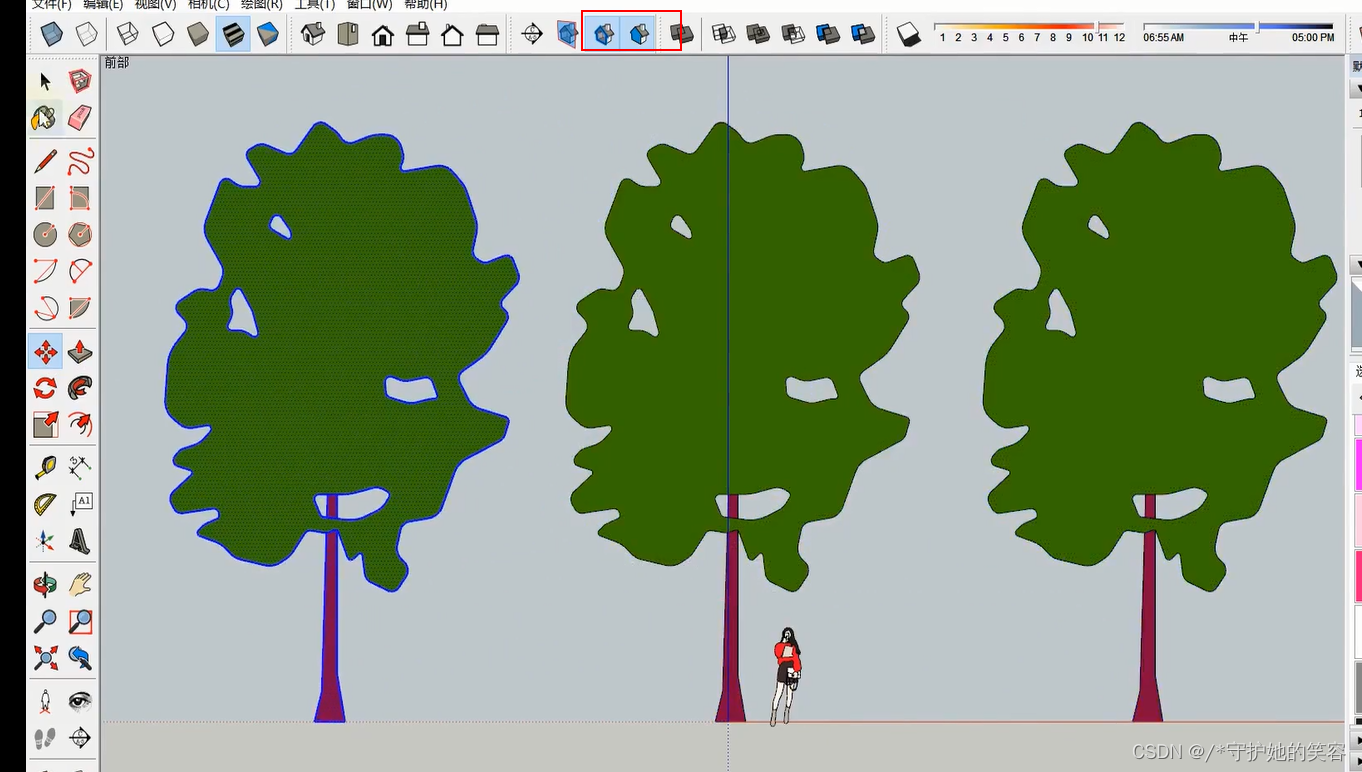Select the Polygon tool

tap(80, 234)
